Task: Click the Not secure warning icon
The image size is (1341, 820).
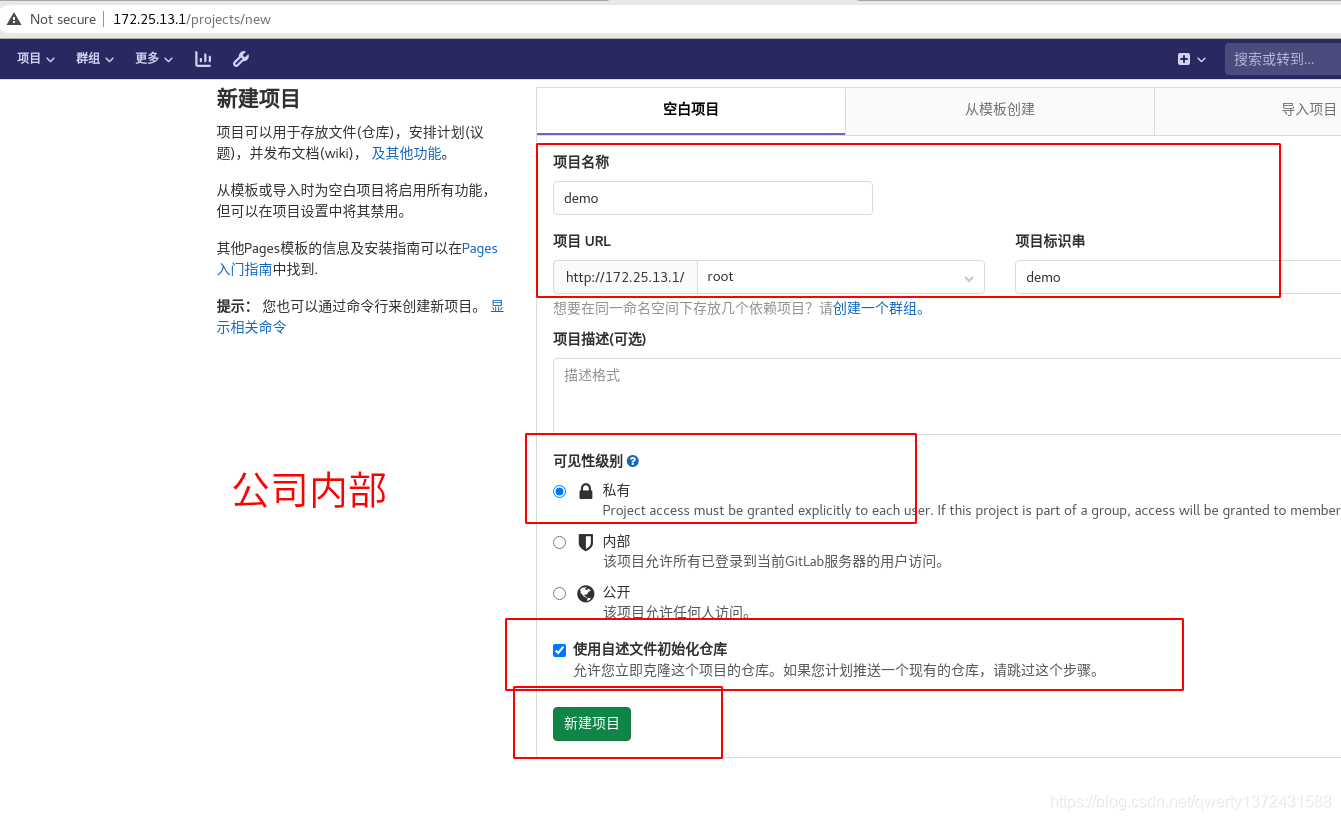Action: coord(14,19)
